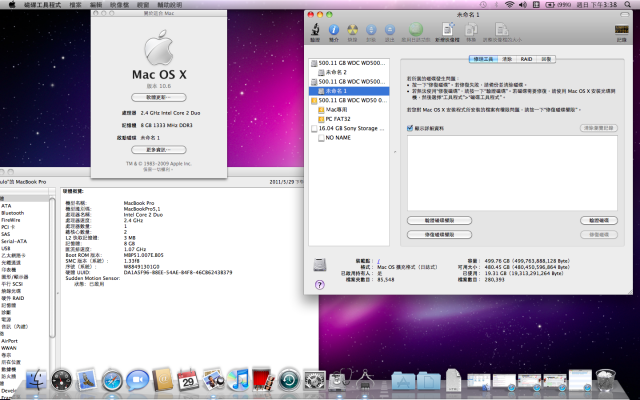The height and width of the screenshot is (400, 640).
Task: Open the blue Info icon in Disk Utility toolbar
Action: pyautogui.click(x=333, y=30)
